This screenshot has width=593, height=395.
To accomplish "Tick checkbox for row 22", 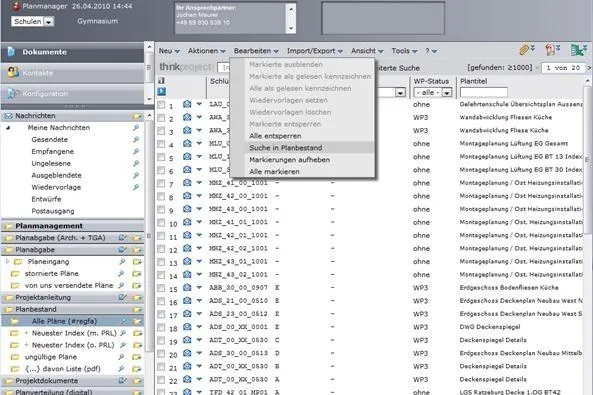I will coord(161,380).
